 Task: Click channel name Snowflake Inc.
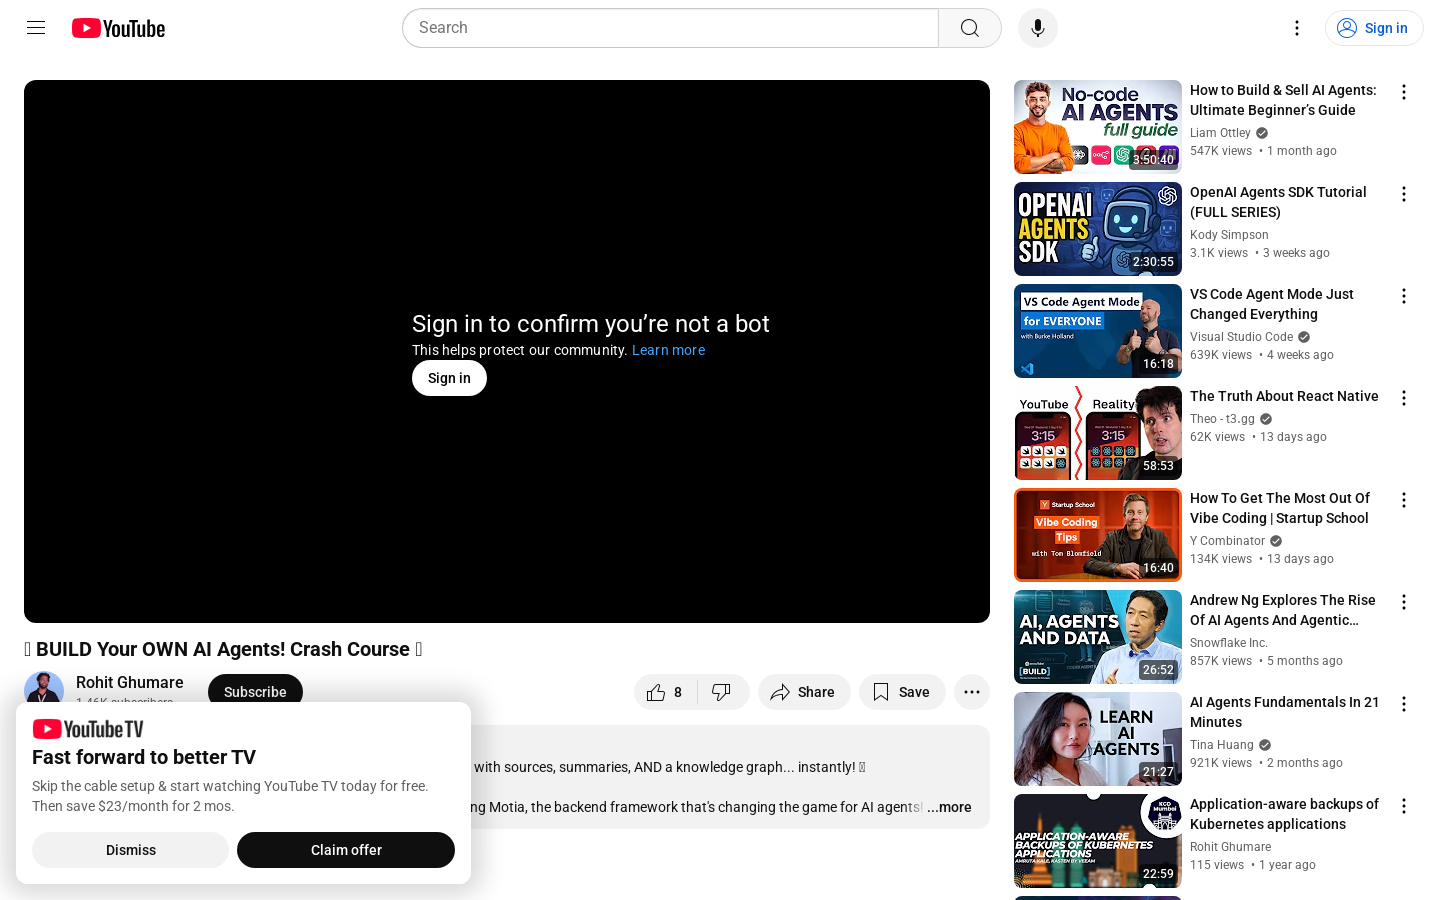[1229, 643]
